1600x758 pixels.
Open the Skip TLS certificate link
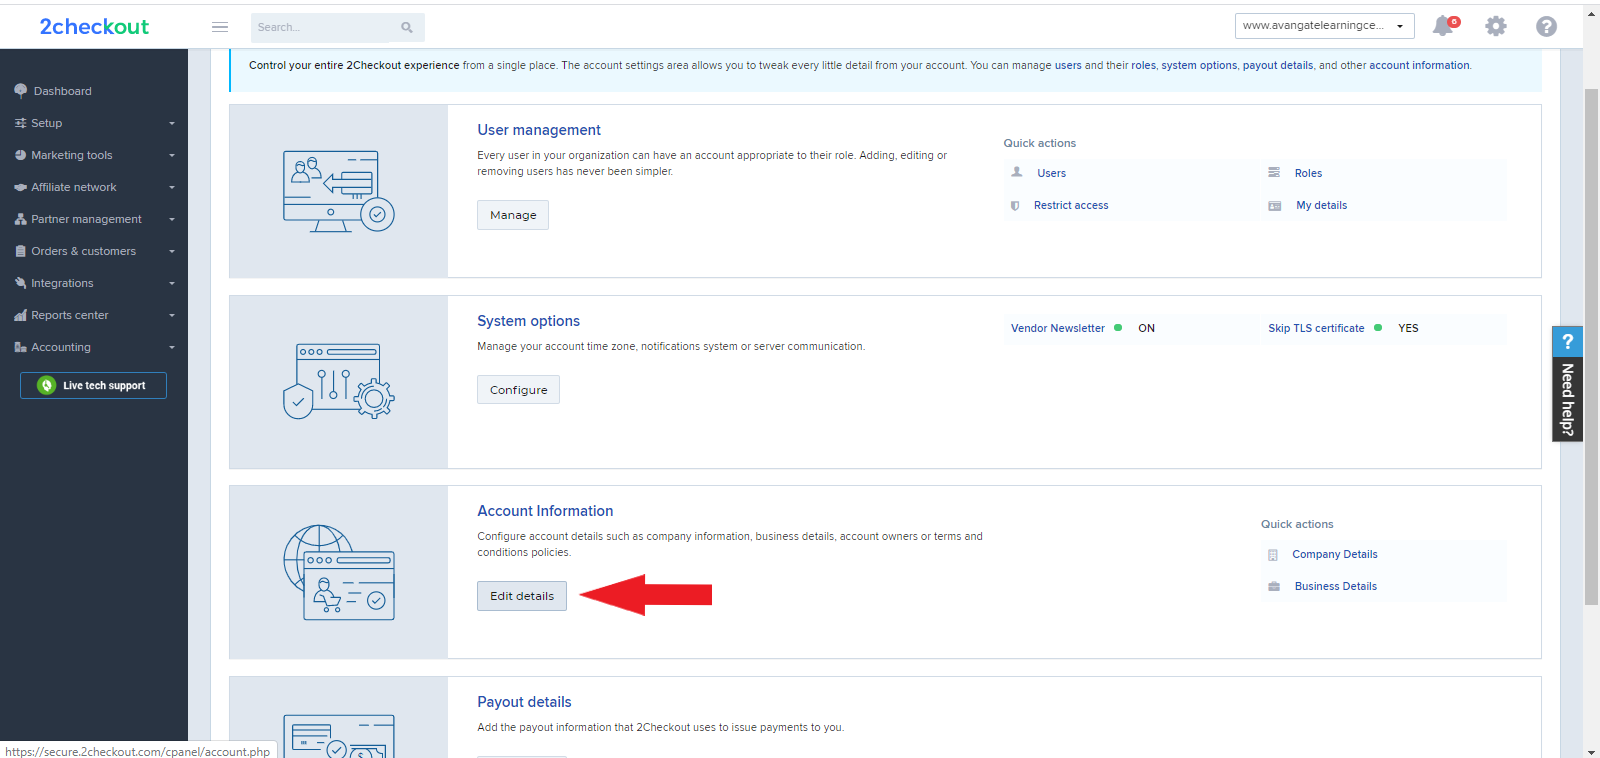(1316, 328)
